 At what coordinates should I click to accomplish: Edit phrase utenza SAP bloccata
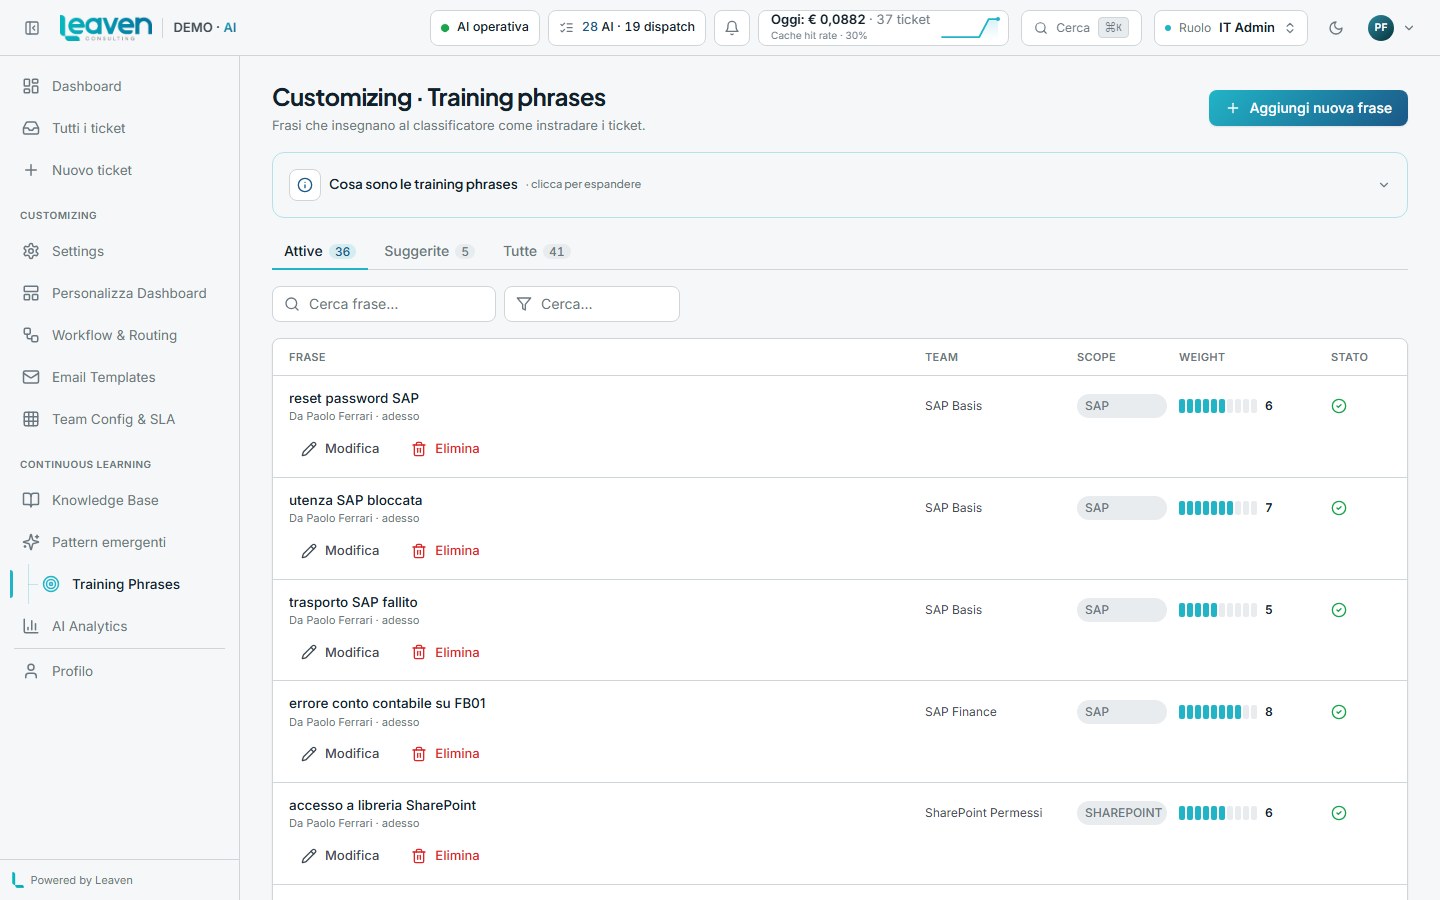coord(340,551)
